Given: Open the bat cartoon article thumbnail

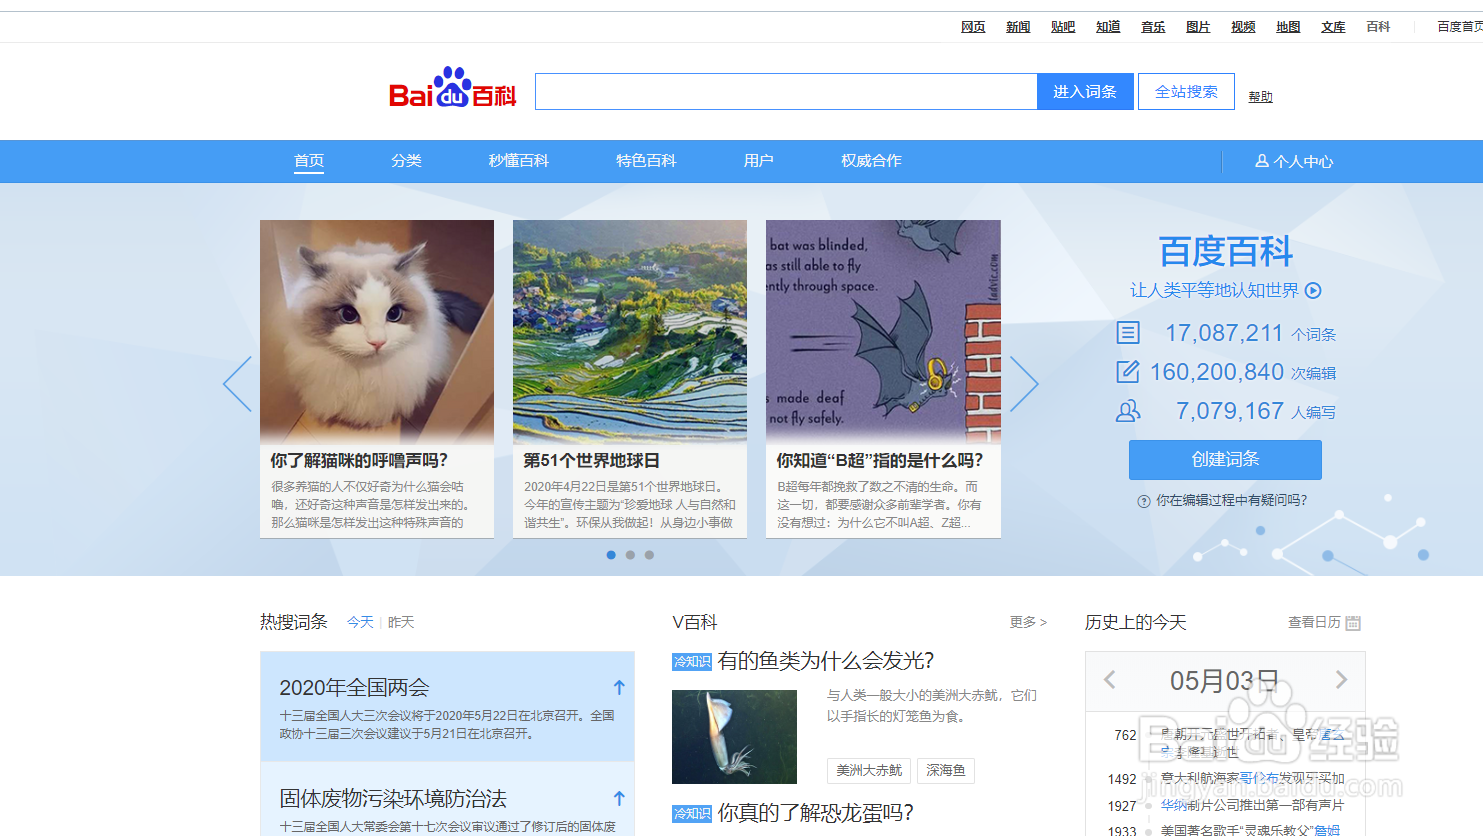Looking at the screenshot, I should [883, 331].
